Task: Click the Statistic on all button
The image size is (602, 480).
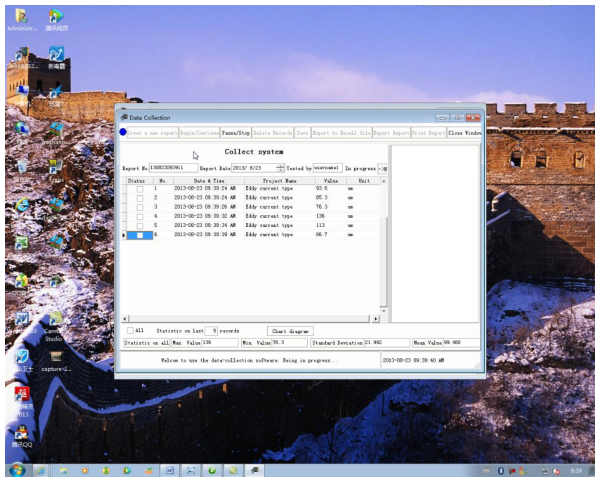Action: click(x=146, y=343)
